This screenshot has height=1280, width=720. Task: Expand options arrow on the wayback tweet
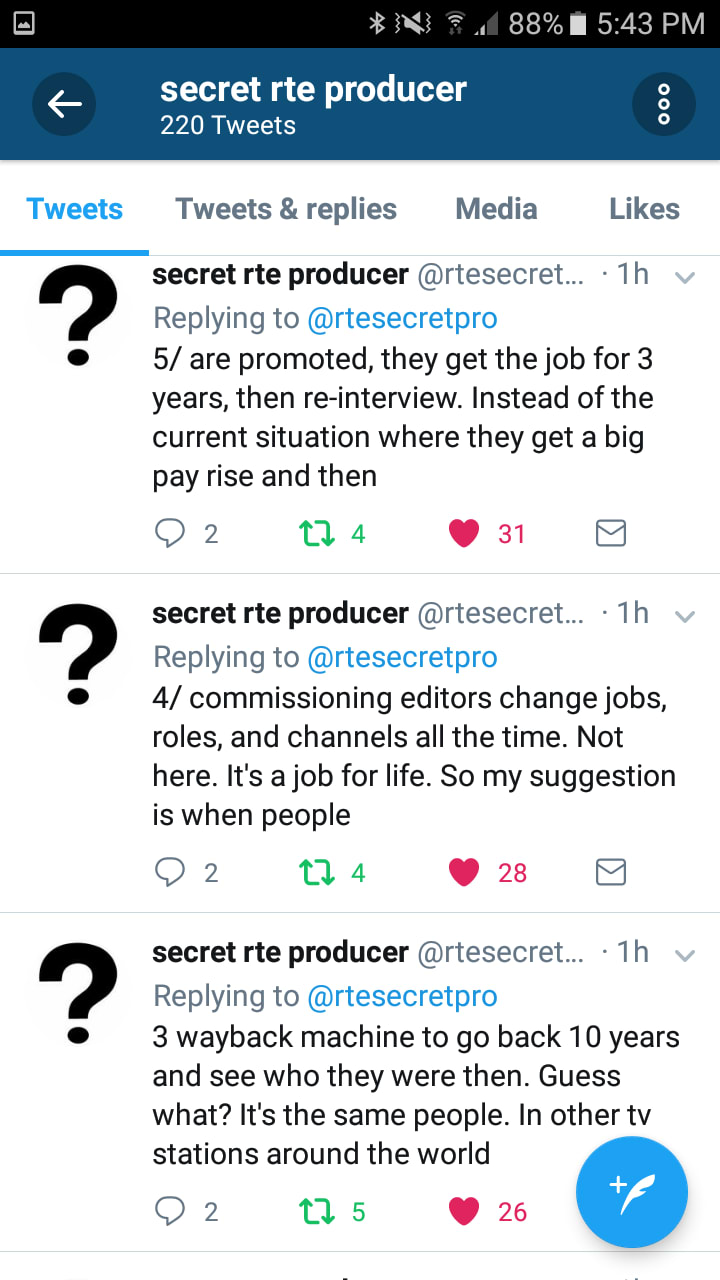pos(685,956)
